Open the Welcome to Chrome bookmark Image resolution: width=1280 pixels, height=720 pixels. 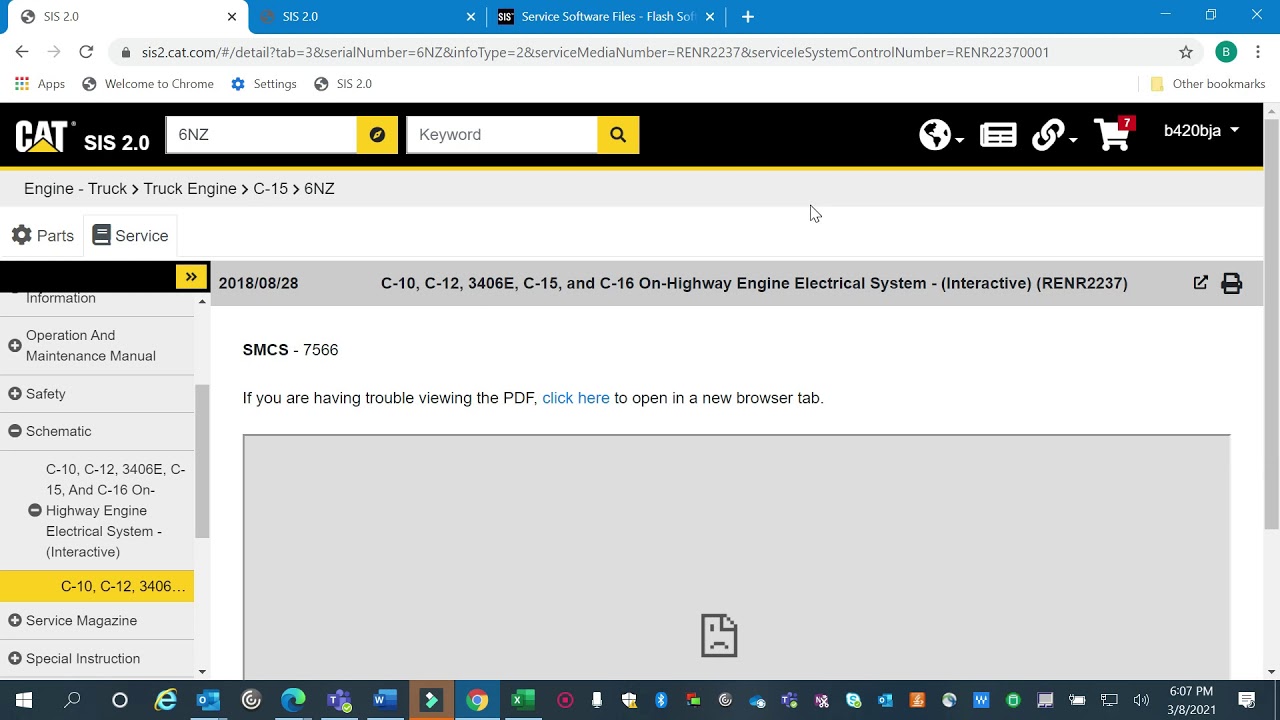148,84
